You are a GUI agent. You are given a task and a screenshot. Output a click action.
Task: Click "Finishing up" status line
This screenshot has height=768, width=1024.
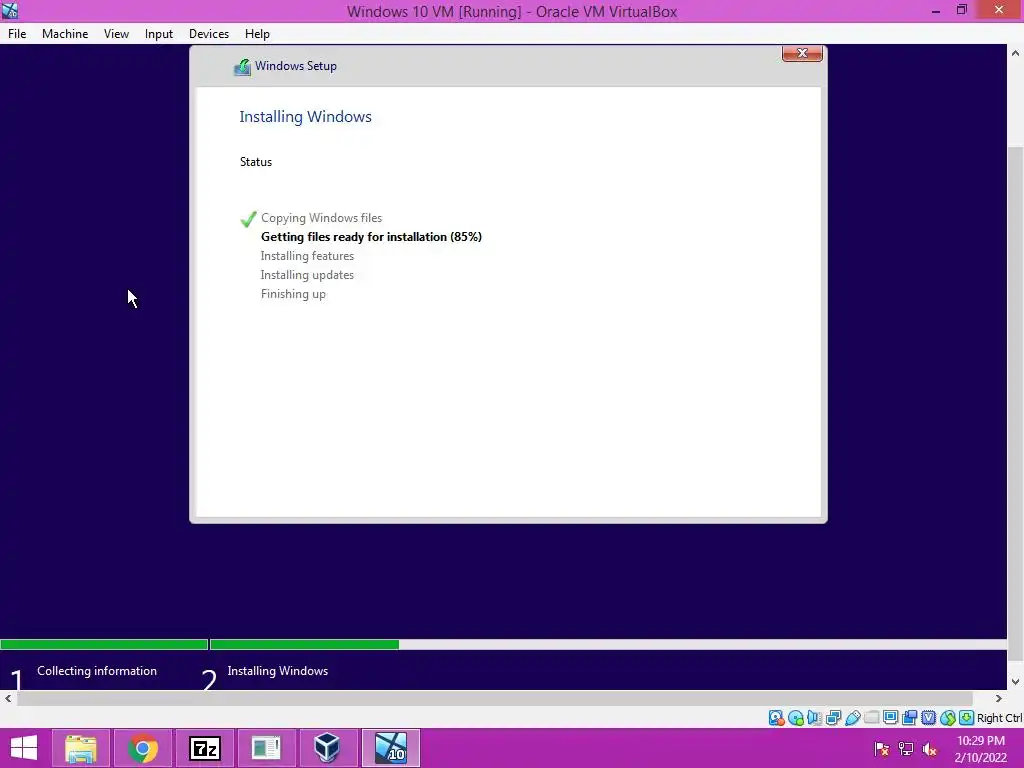pos(293,294)
